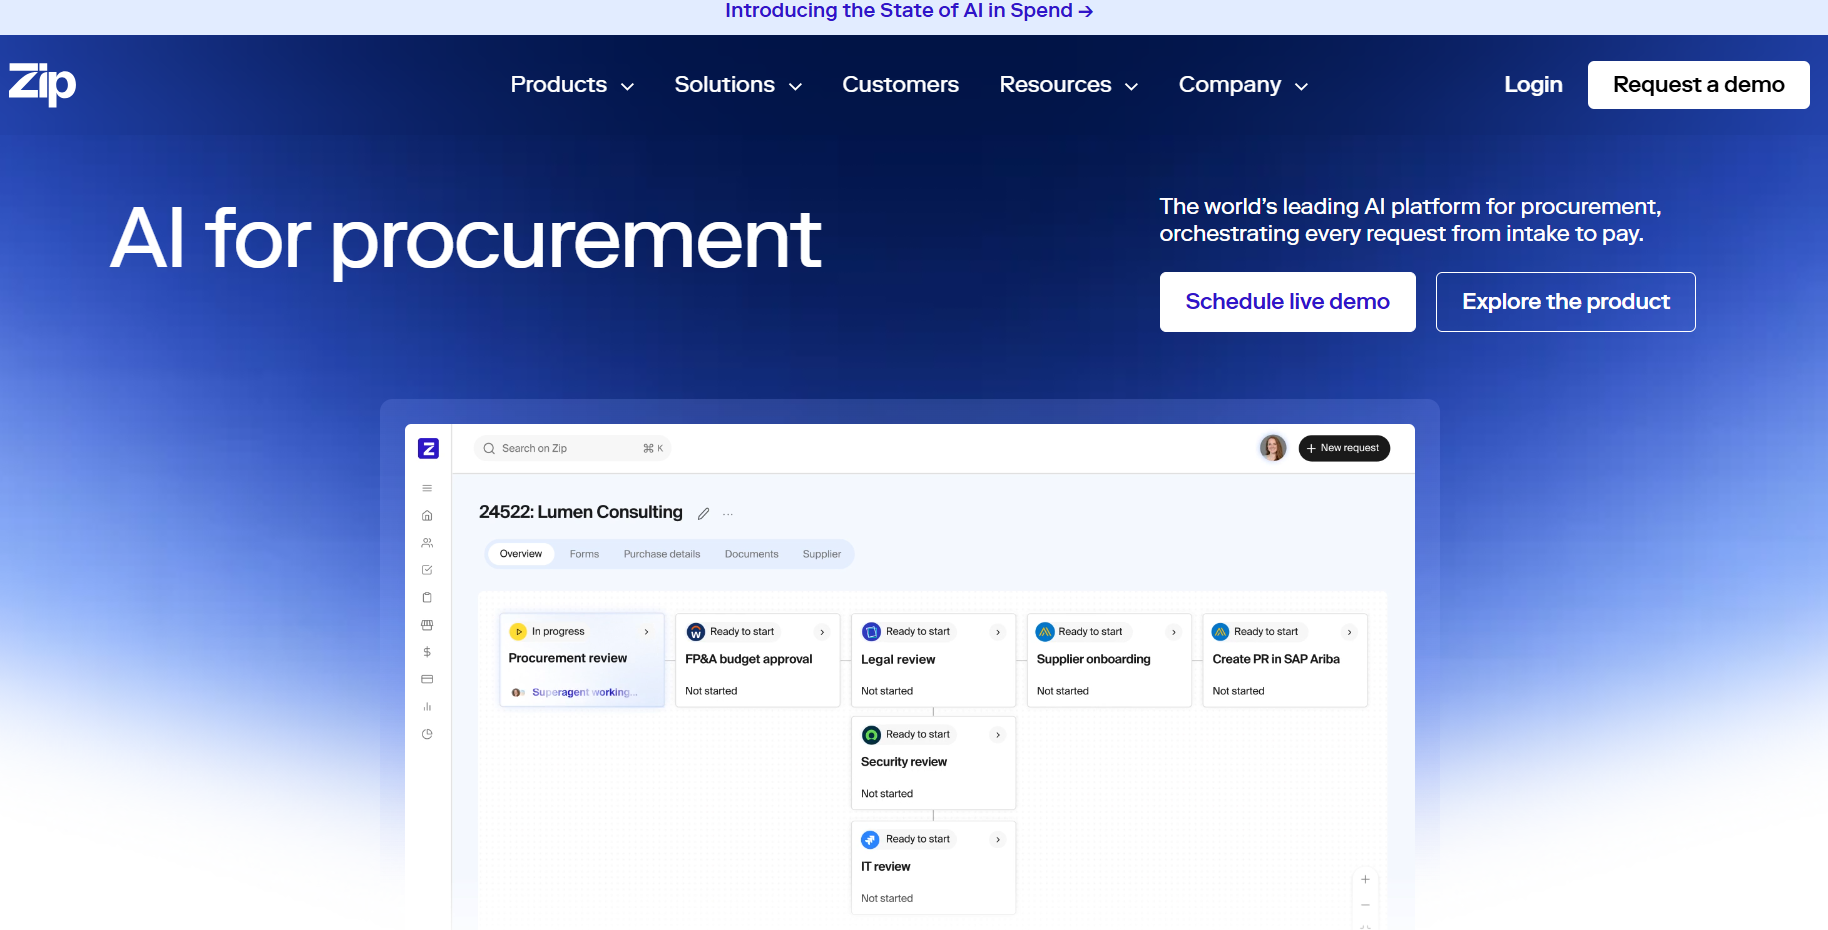
Task: Click the New request button
Action: click(1344, 448)
